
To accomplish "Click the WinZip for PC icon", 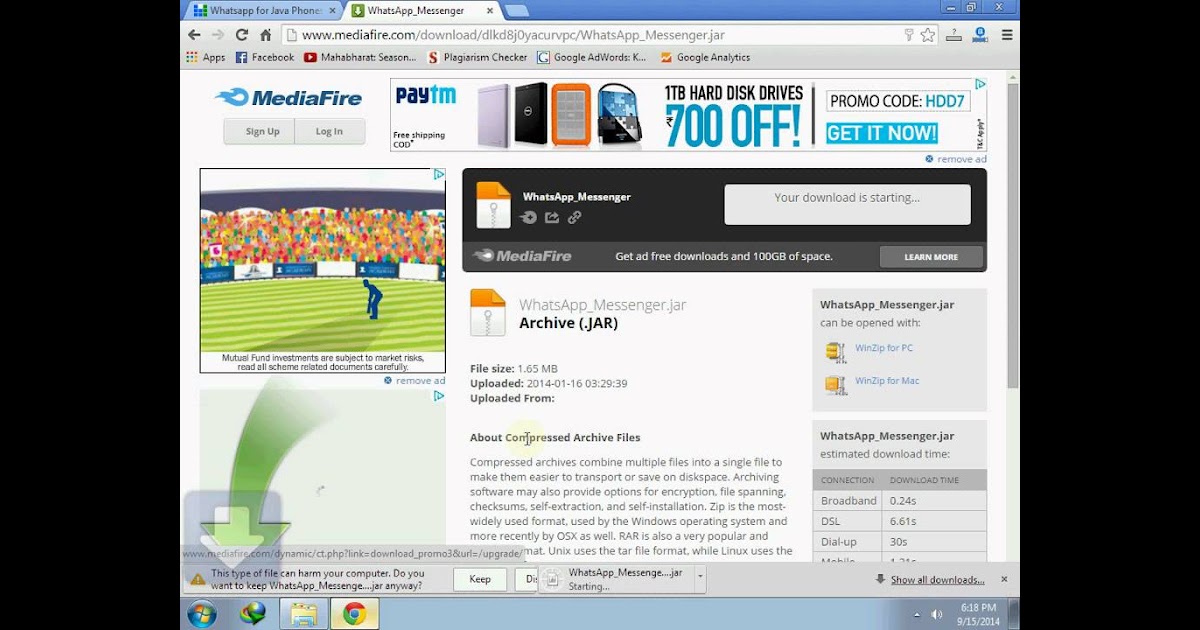I will click(835, 351).
